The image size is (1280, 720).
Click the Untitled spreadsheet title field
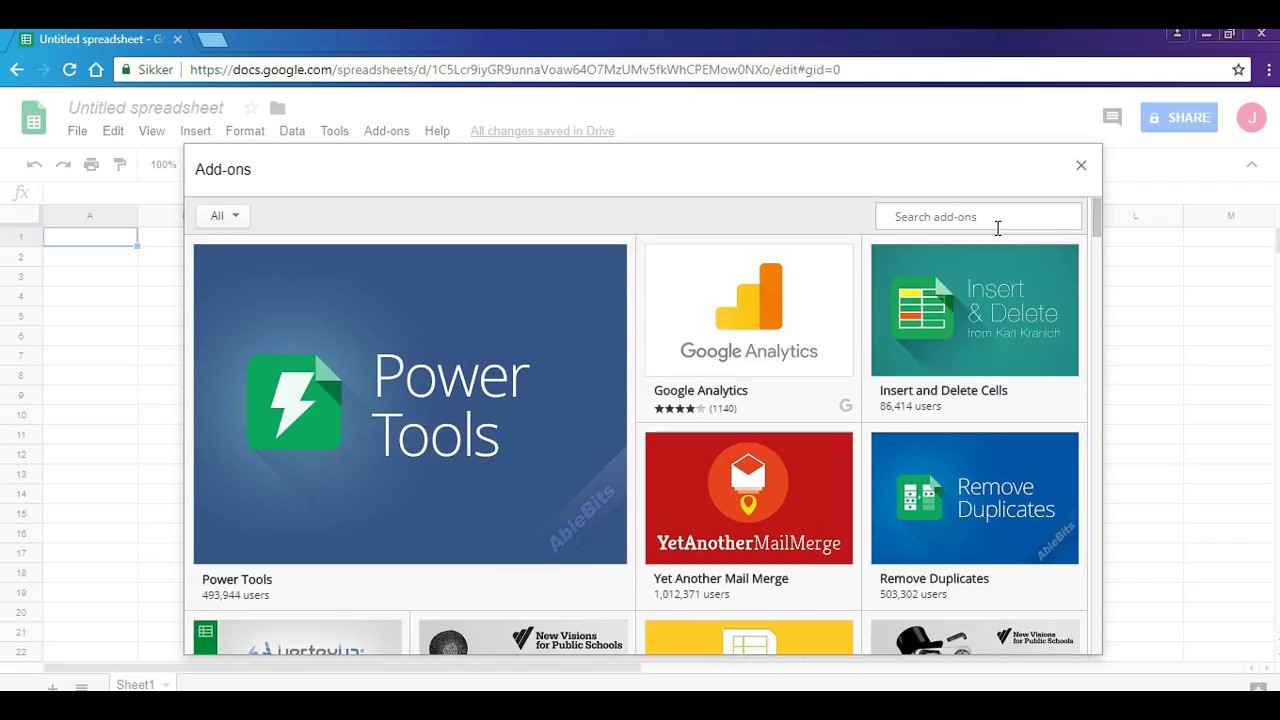(x=146, y=108)
